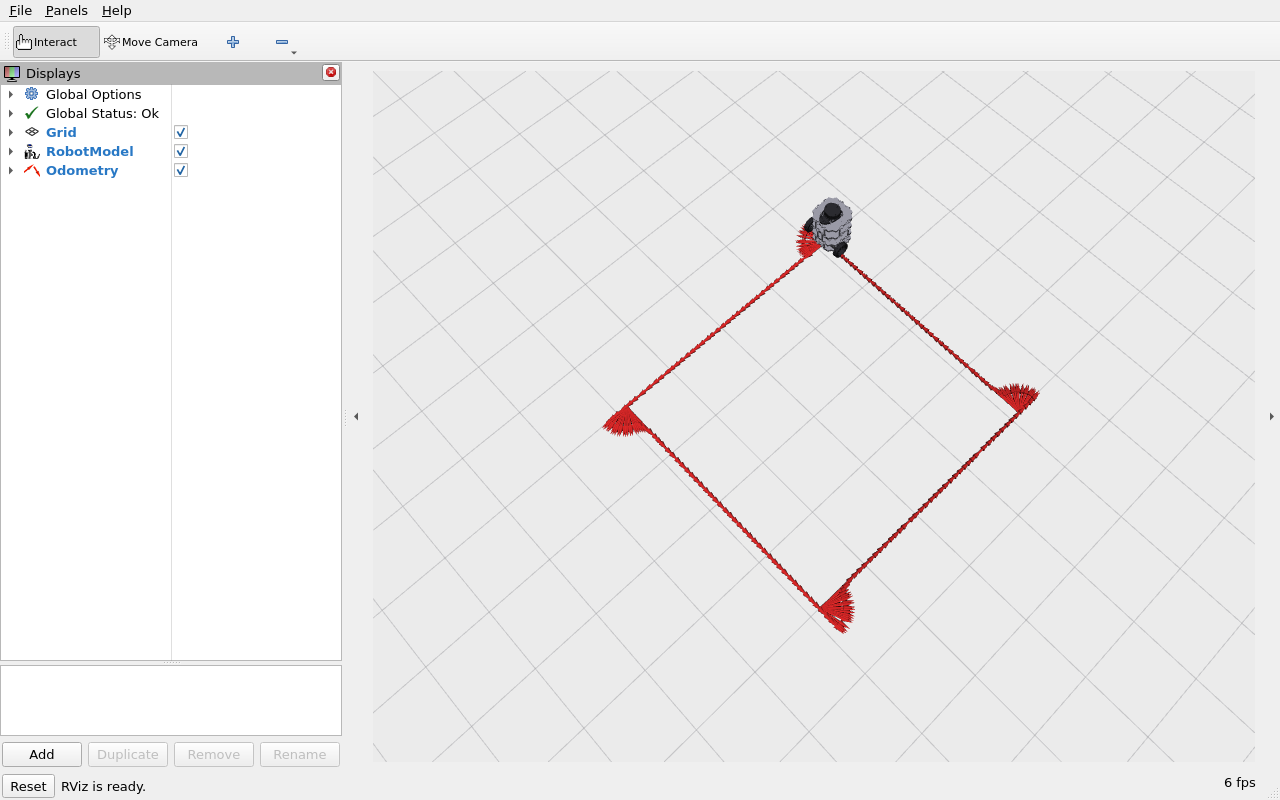Click the Global Status green checkmark icon

click(32, 113)
